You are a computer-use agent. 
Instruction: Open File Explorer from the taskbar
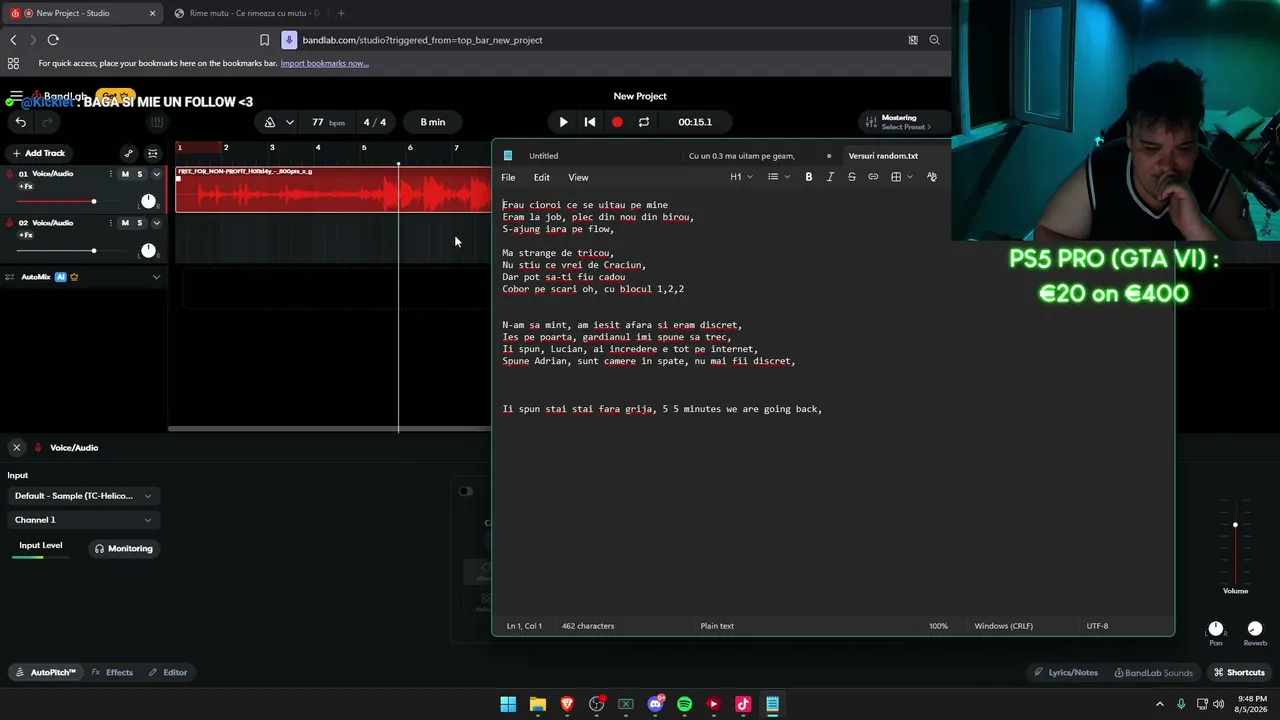click(x=537, y=704)
